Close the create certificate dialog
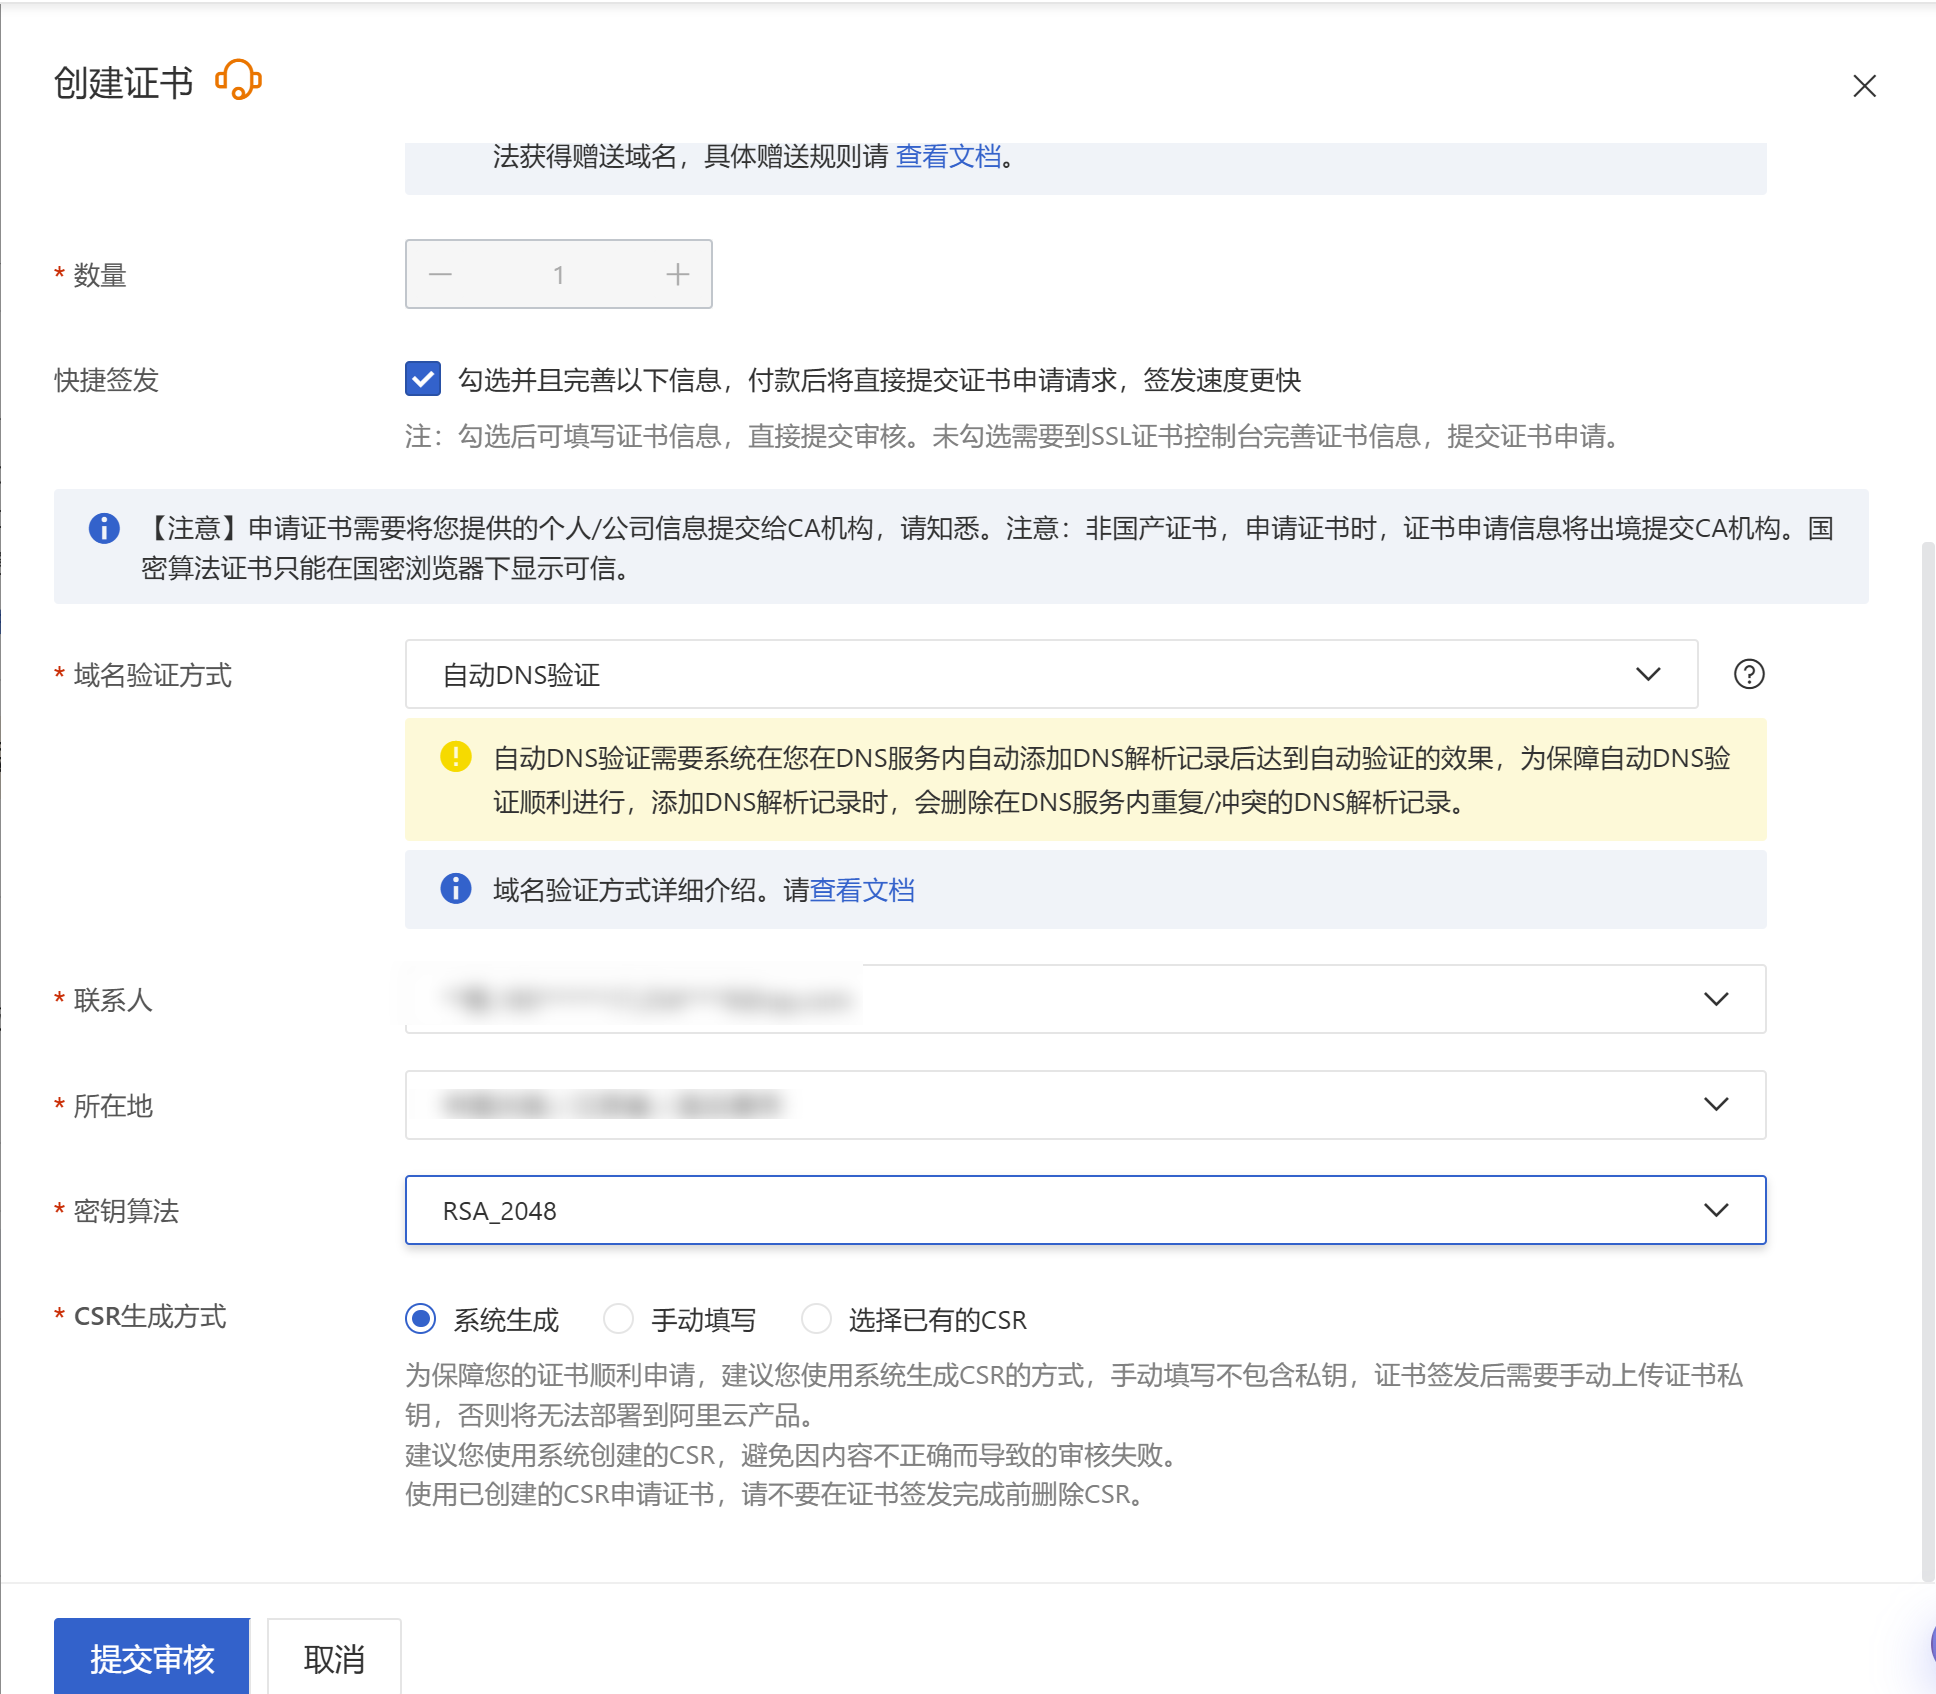 [x=1864, y=86]
